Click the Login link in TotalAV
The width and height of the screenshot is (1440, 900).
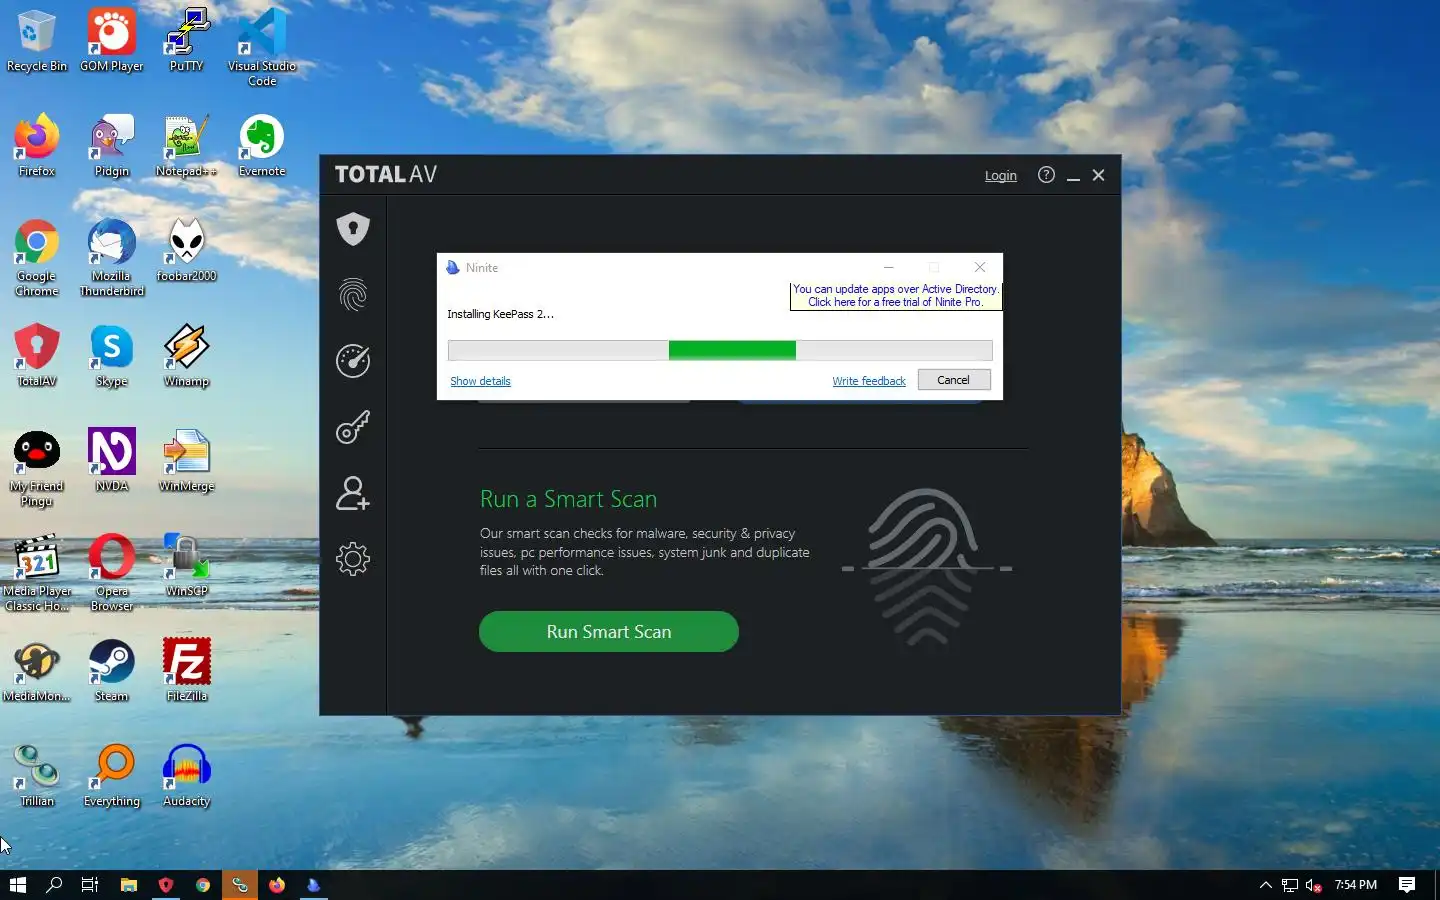tap(1000, 175)
